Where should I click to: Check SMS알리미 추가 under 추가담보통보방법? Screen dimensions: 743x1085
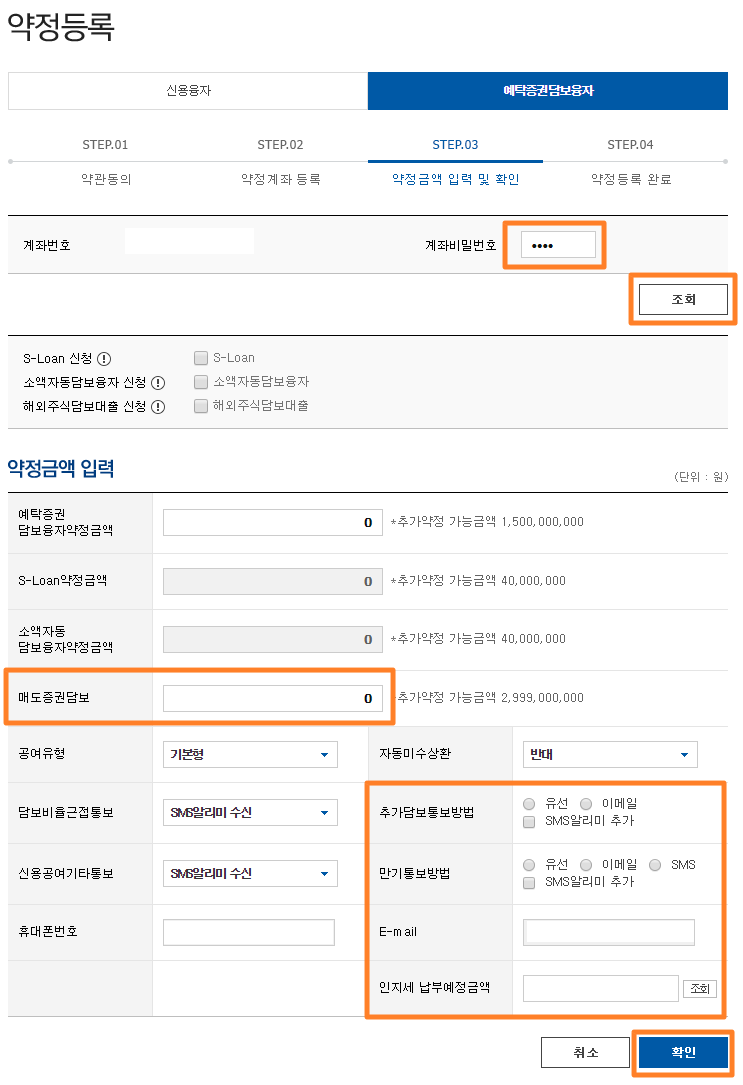tap(529, 822)
